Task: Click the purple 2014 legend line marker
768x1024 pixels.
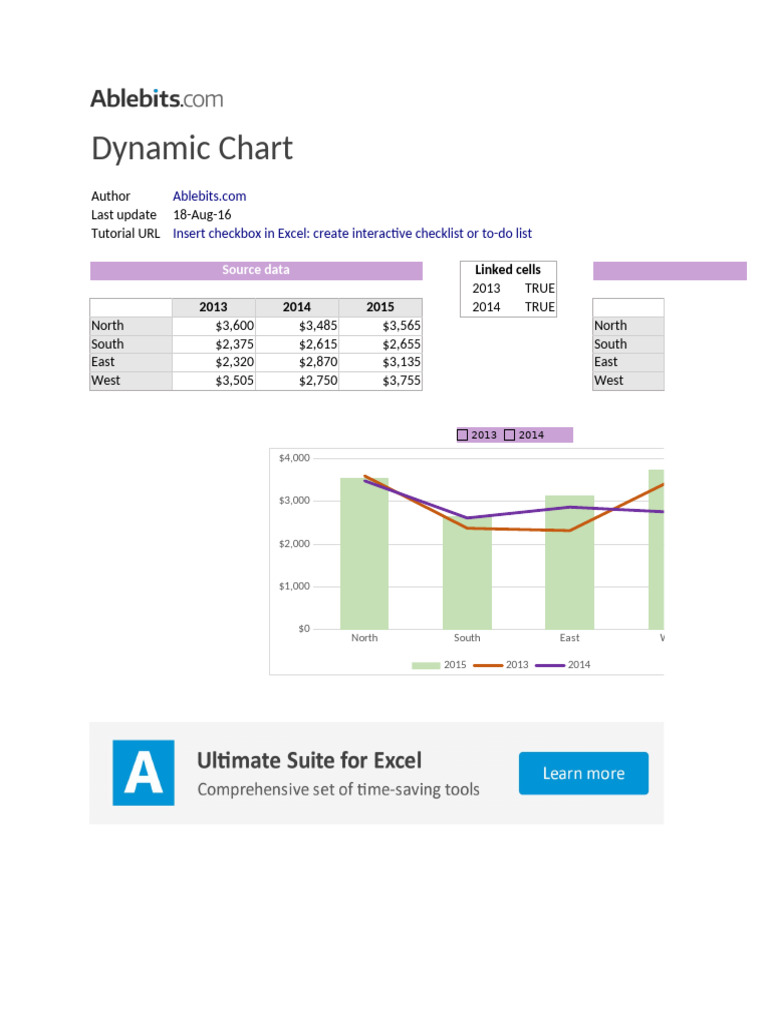Action: tap(550, 665)
